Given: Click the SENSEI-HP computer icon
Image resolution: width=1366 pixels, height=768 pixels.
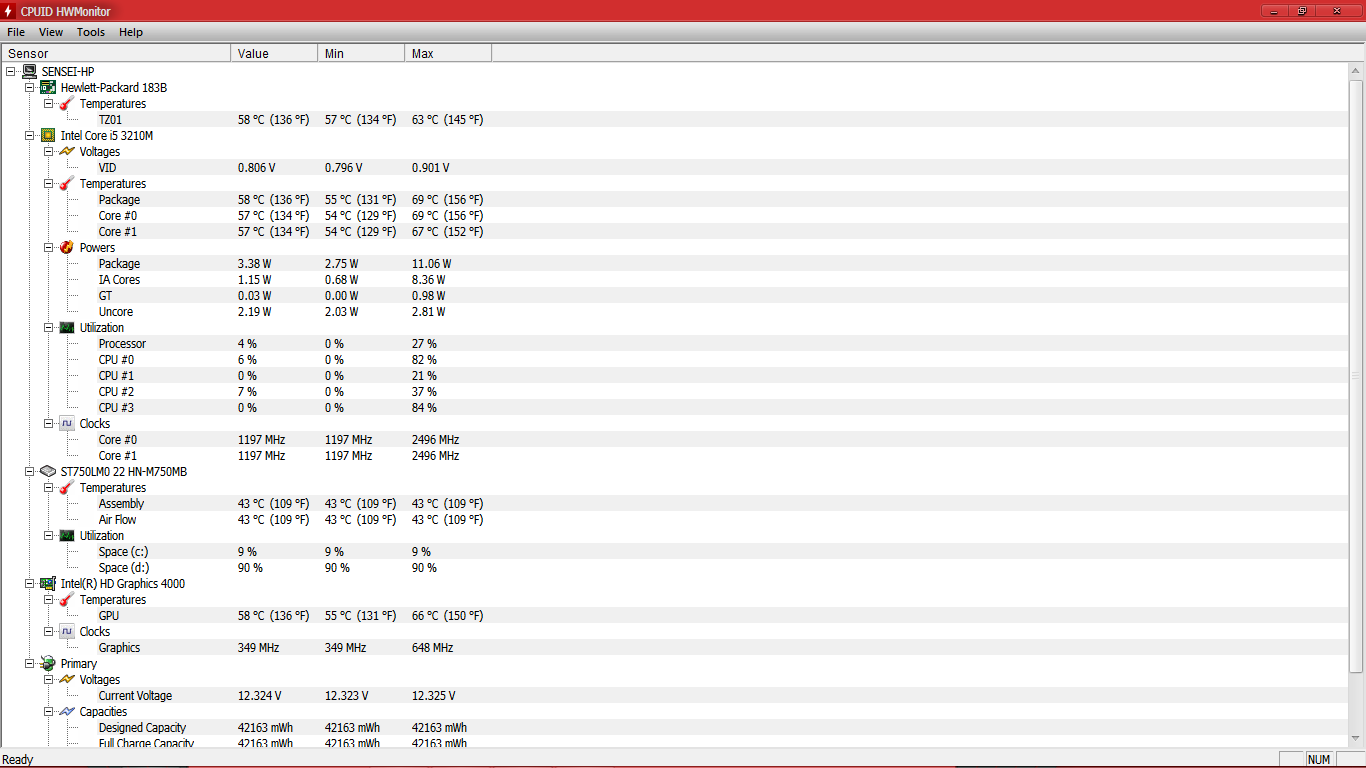Looking at the screenshot, I should [x=29, y=72].
